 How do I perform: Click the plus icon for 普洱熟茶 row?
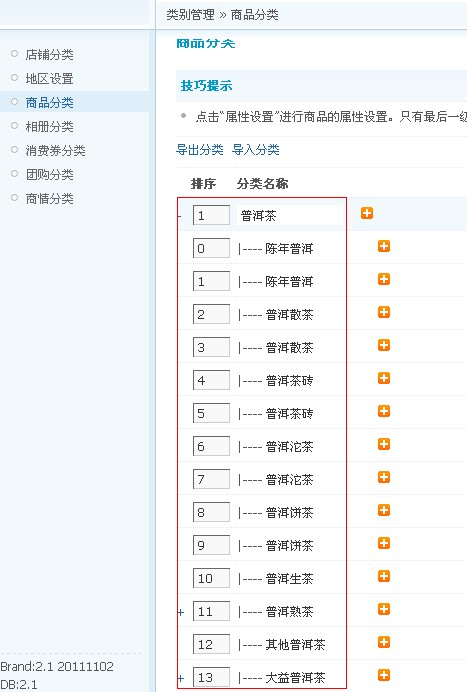click(x=384, y=609)
